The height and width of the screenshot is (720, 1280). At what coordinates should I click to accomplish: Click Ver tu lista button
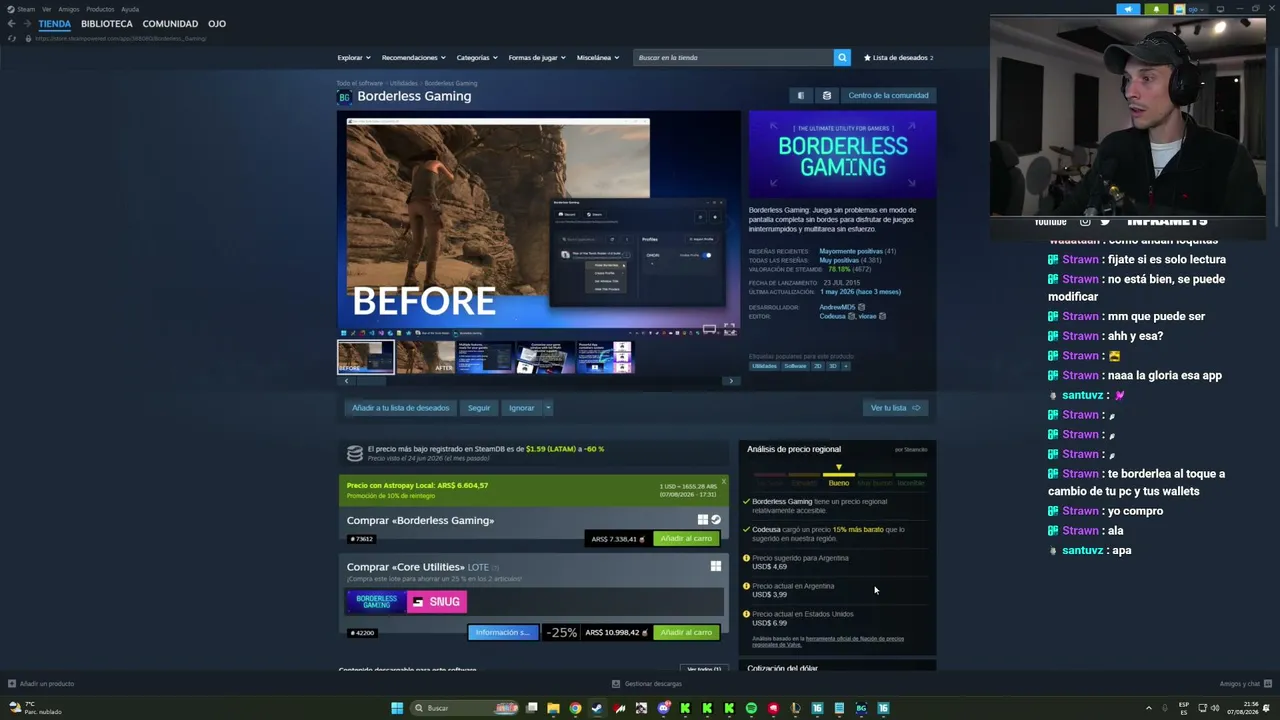[895, 408]
